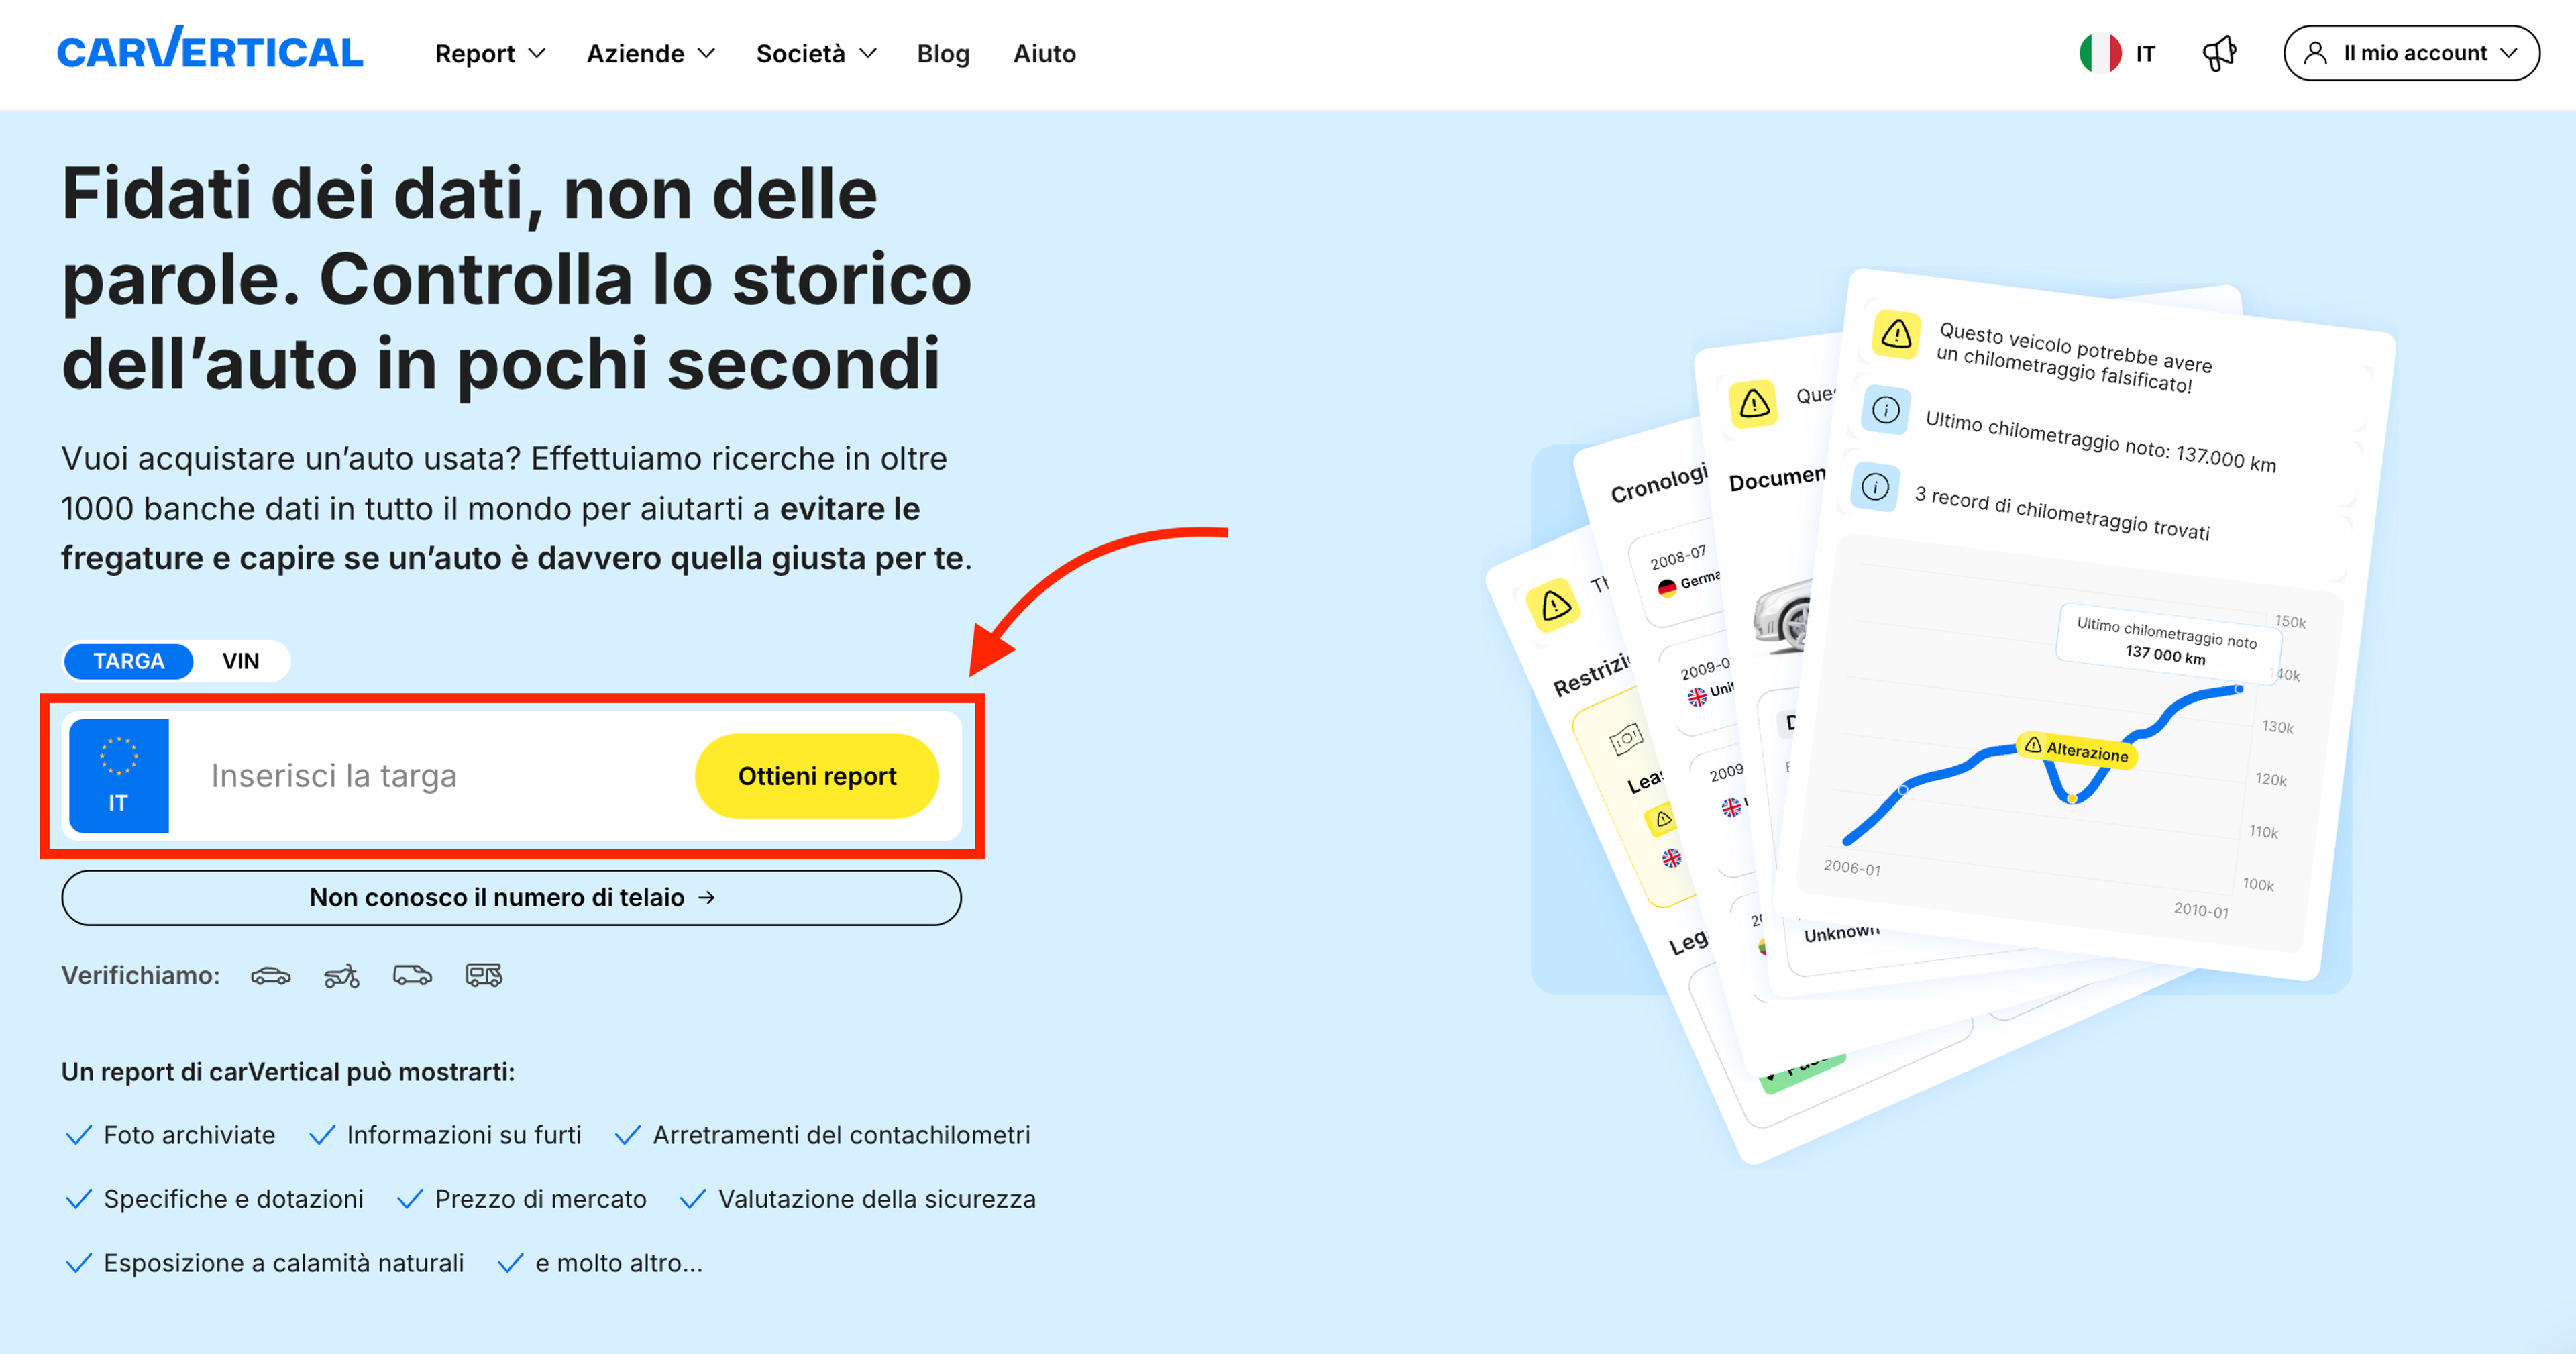This screenshot has height=1354, width=2576.
Task: Click the user avatar icon in account button
Action: point(2316,53)
